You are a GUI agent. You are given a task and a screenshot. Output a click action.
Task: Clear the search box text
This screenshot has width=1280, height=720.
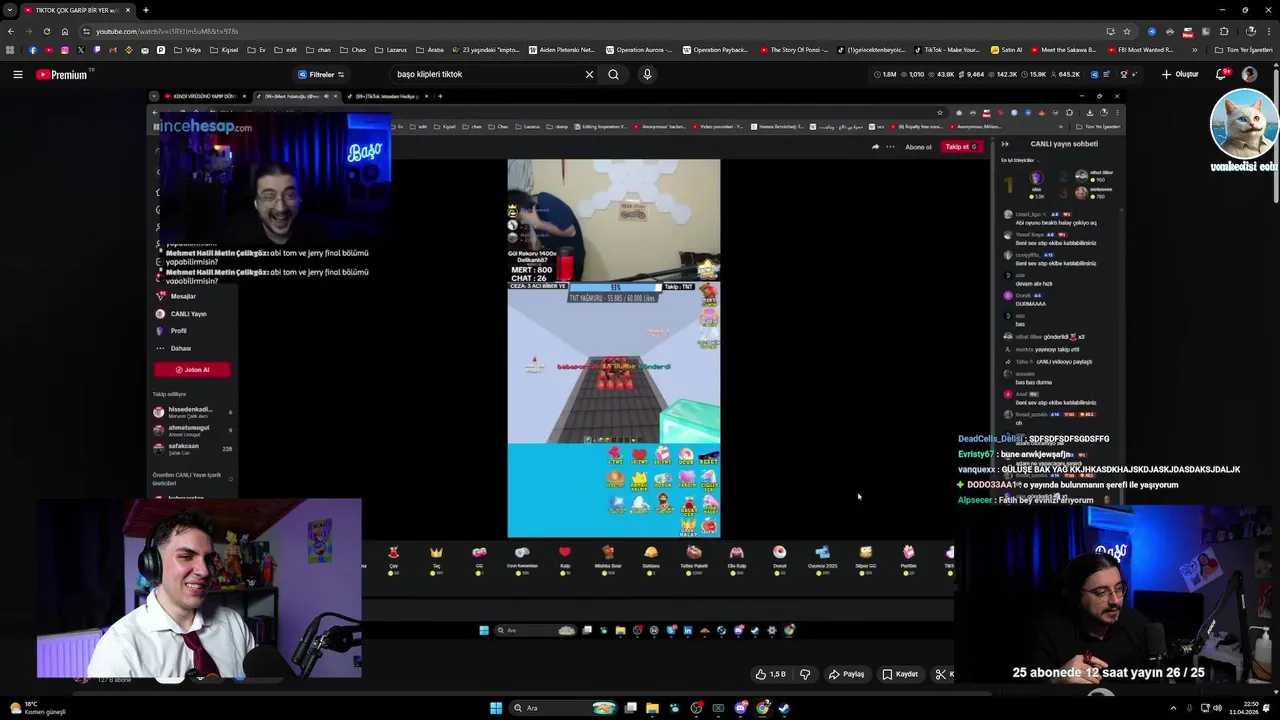click(589, 74)
